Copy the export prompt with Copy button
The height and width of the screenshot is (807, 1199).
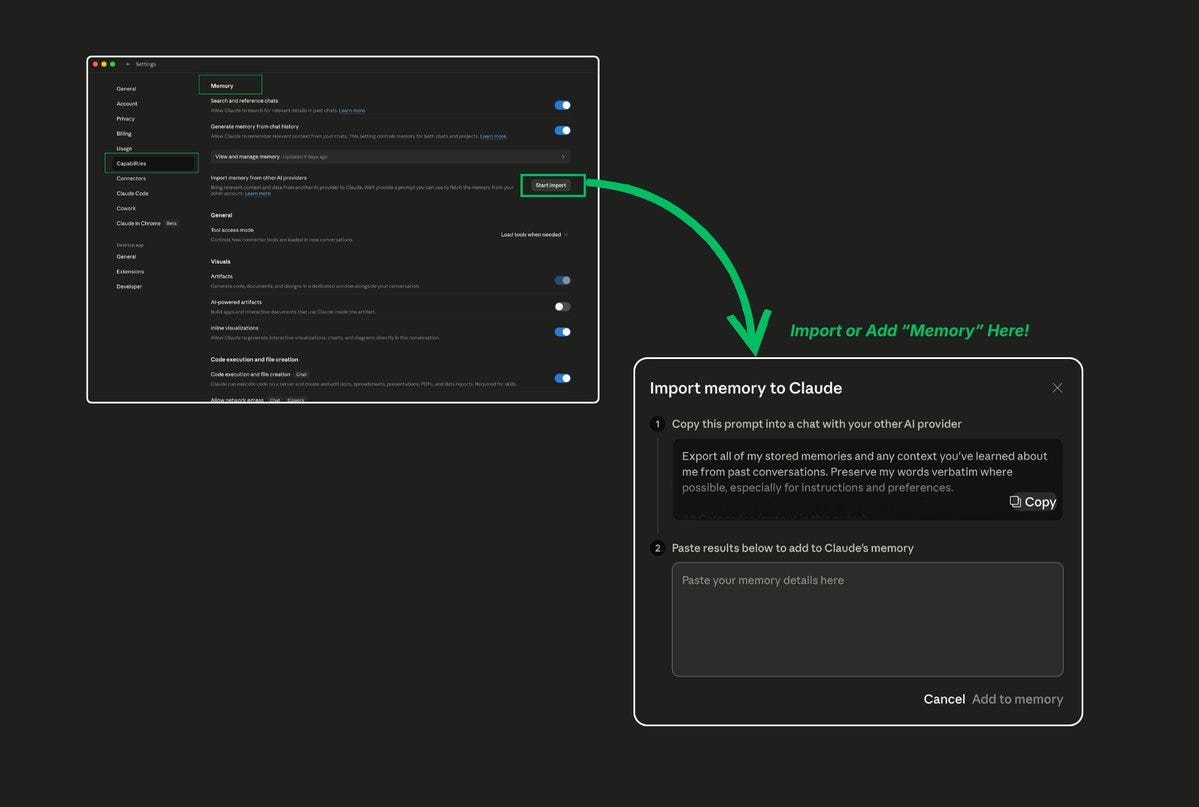[1032, 502]
